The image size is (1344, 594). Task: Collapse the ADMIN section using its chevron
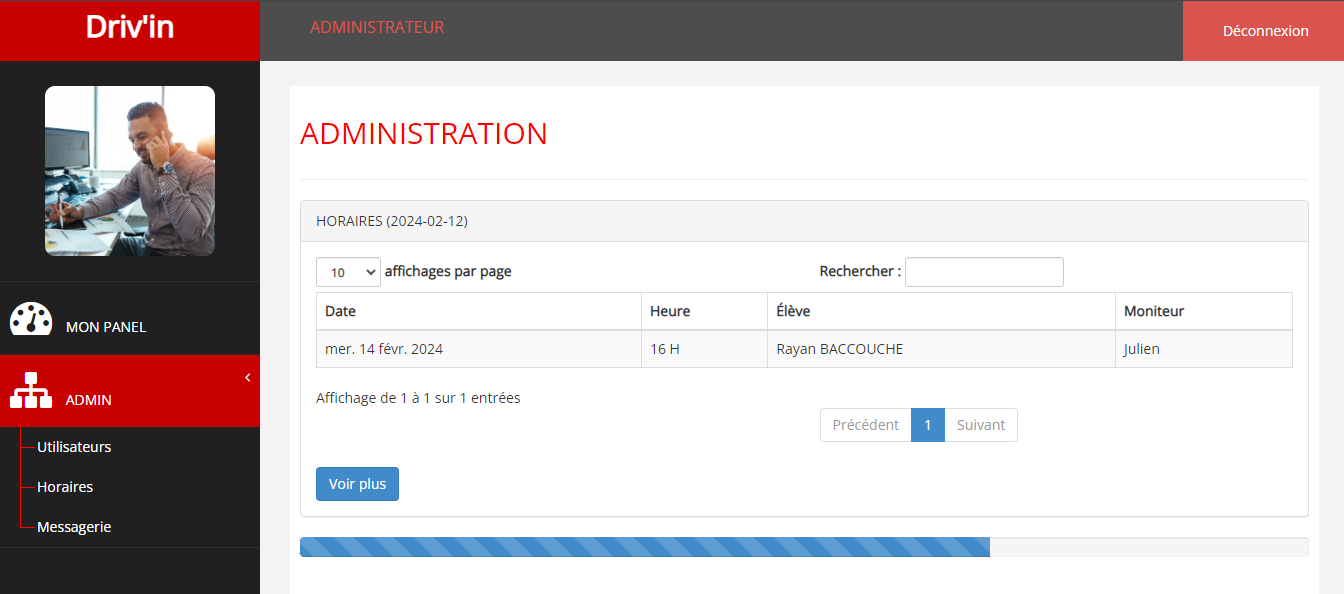tap(247, 377)
